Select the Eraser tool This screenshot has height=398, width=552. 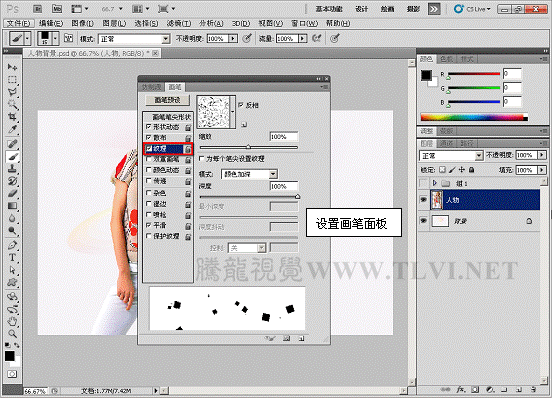[12, 193]
